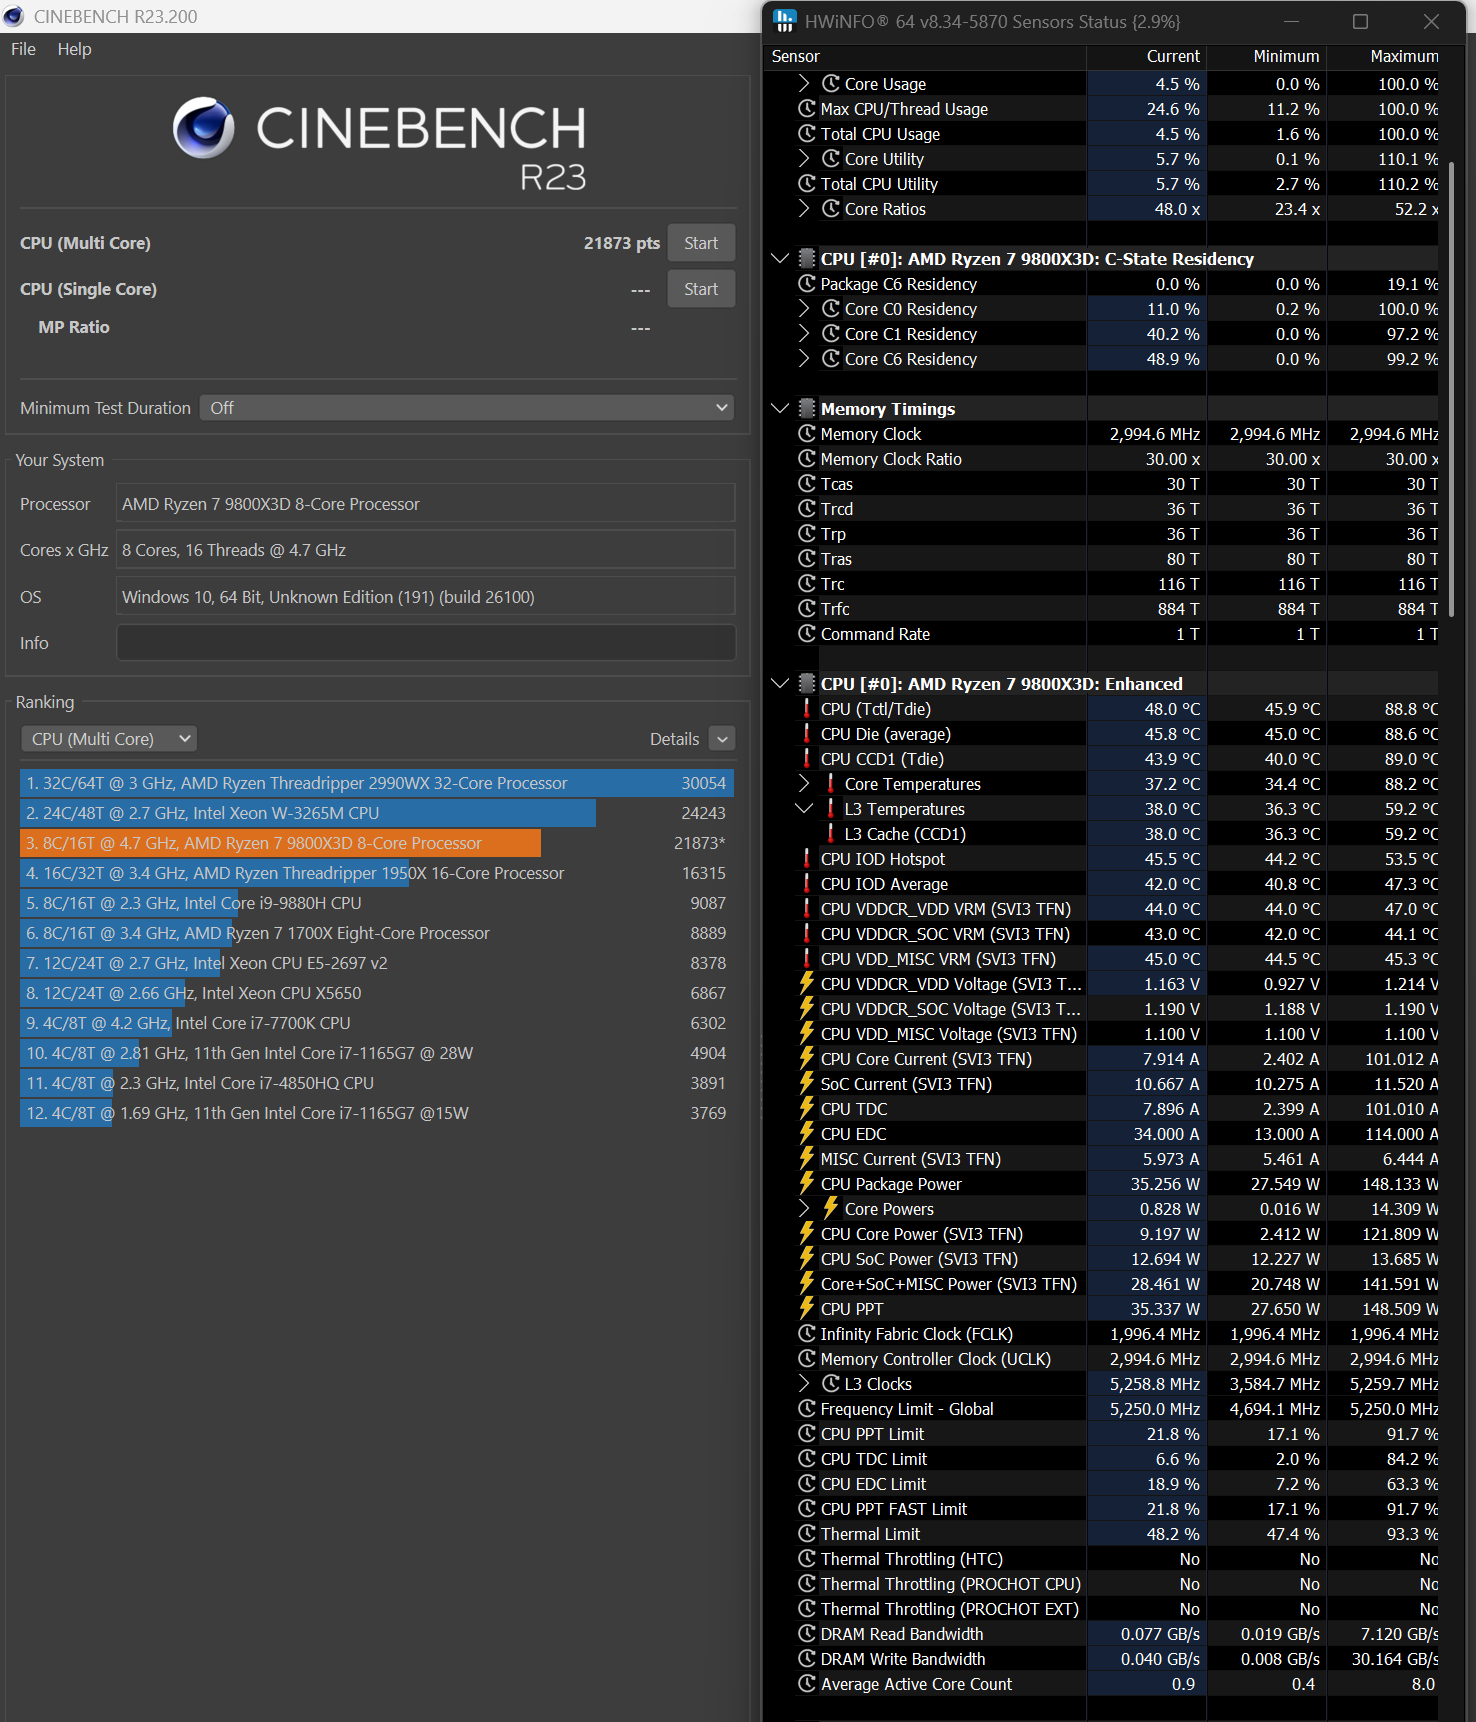Click the Cinebench app icon in title bar
This screenshot has height=1722, width=1476.
tap(14, 16)
